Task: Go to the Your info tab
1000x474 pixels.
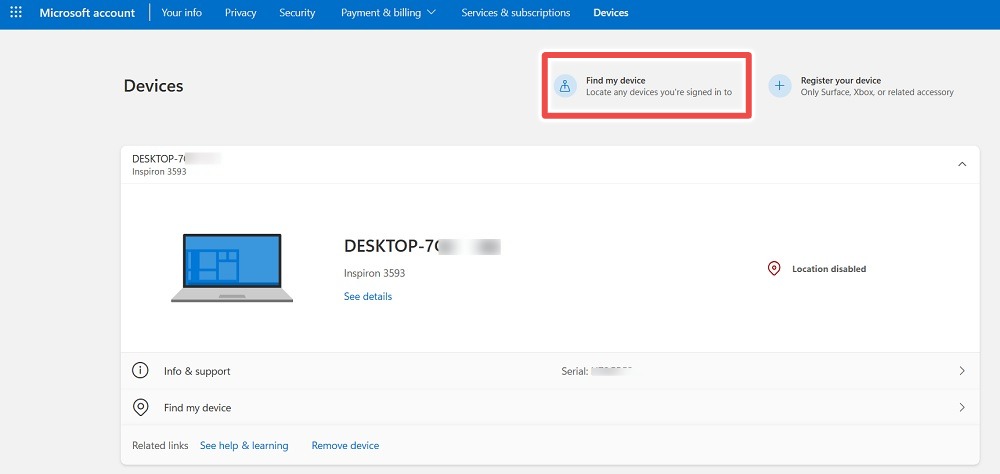Action: (182, 13)
